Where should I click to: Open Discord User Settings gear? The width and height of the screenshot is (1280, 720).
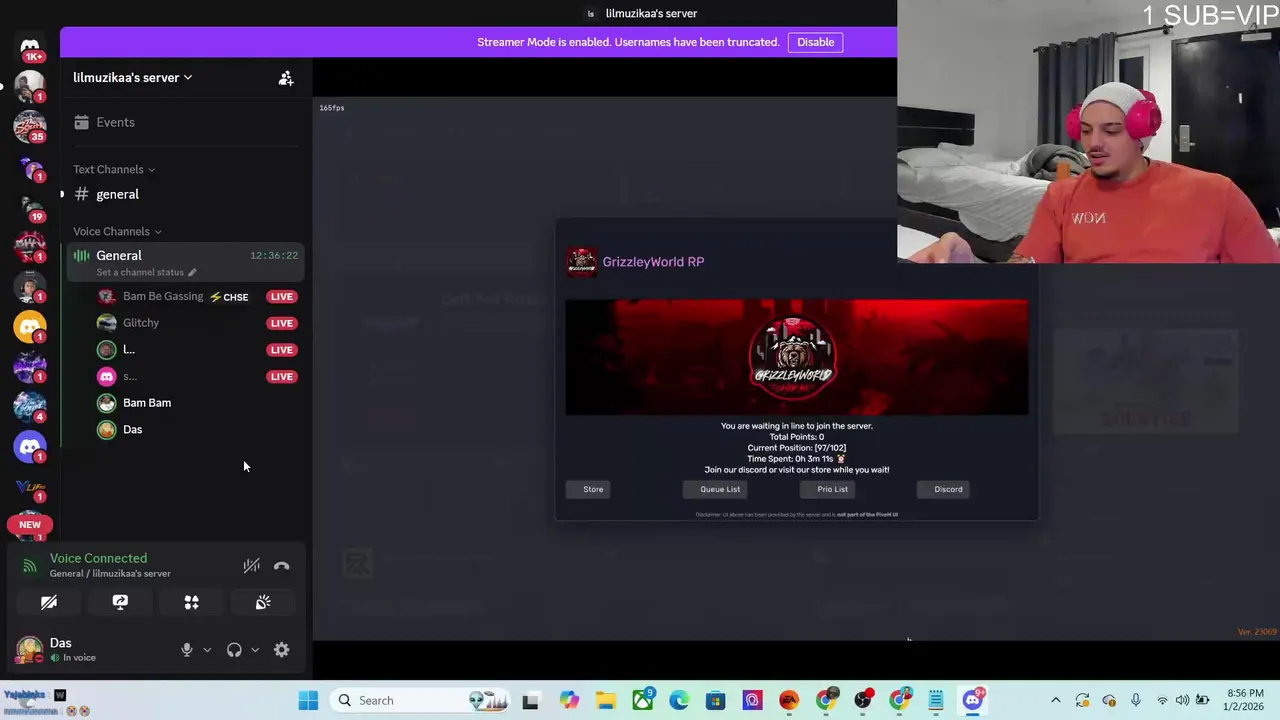pyautogui.click(x=282, y=650)
